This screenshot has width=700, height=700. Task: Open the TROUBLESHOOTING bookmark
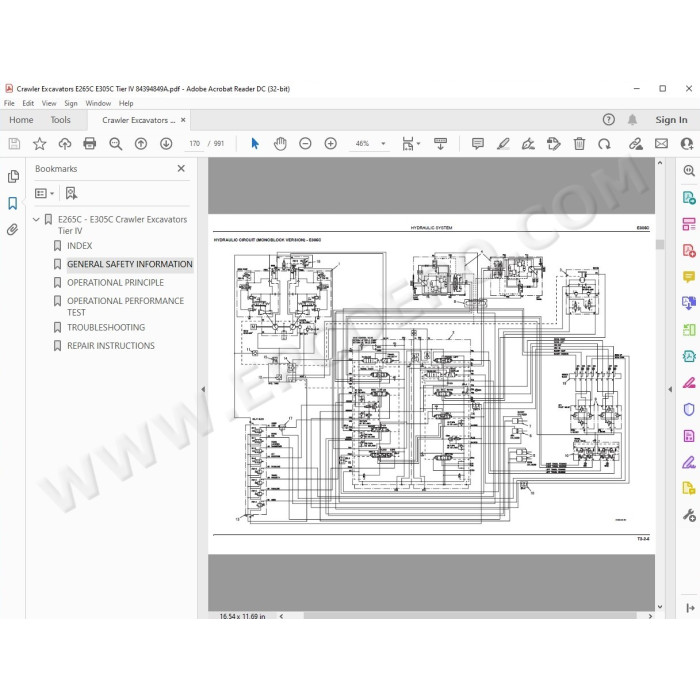click(x=106, y=327)
